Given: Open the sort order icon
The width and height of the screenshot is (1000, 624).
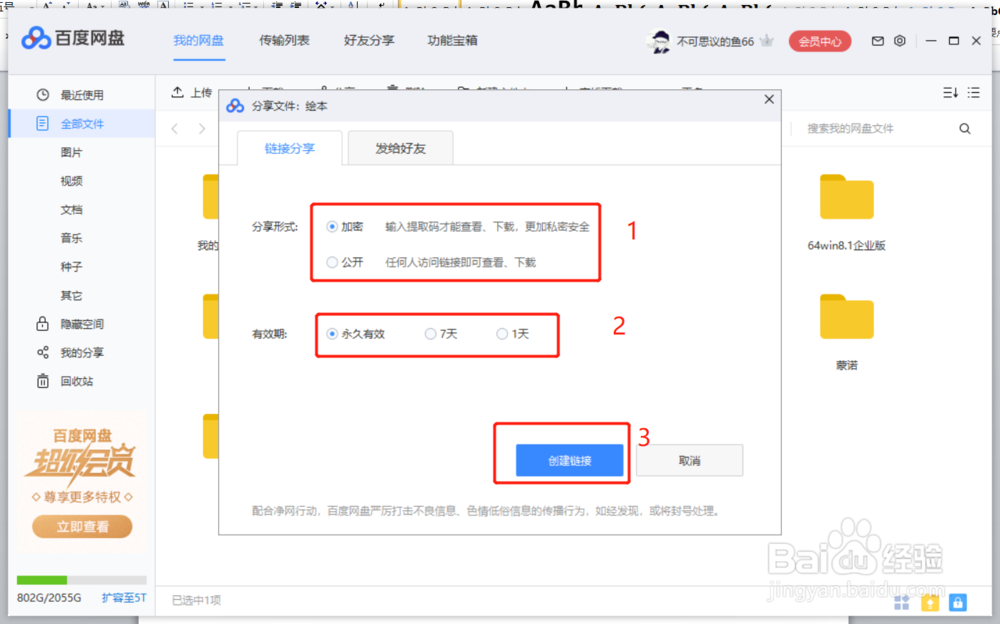Looking at the screenshot, I should [950, 93].
